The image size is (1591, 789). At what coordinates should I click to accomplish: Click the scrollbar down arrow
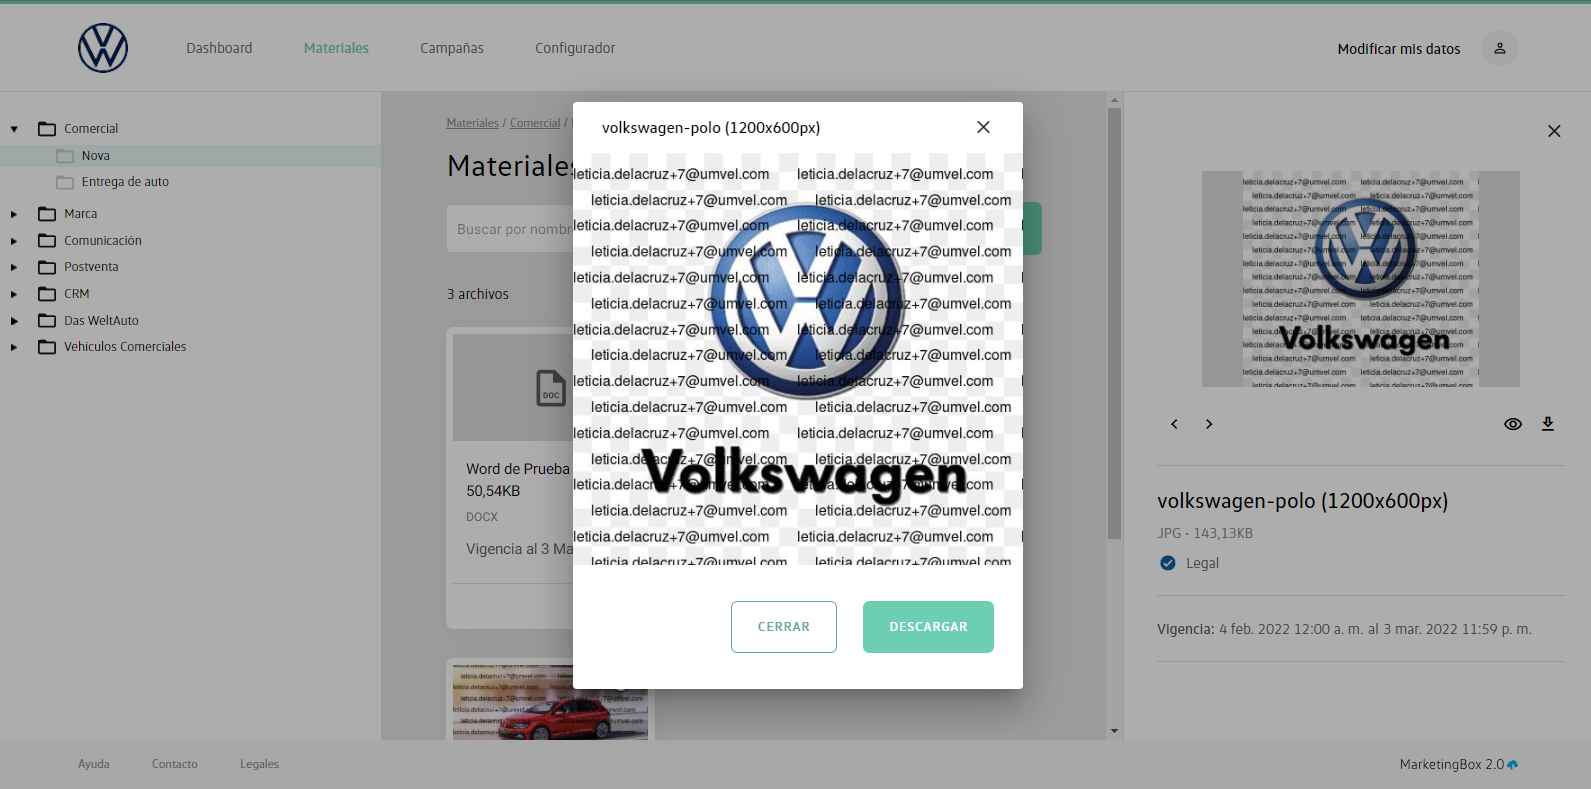(1114, 731)
